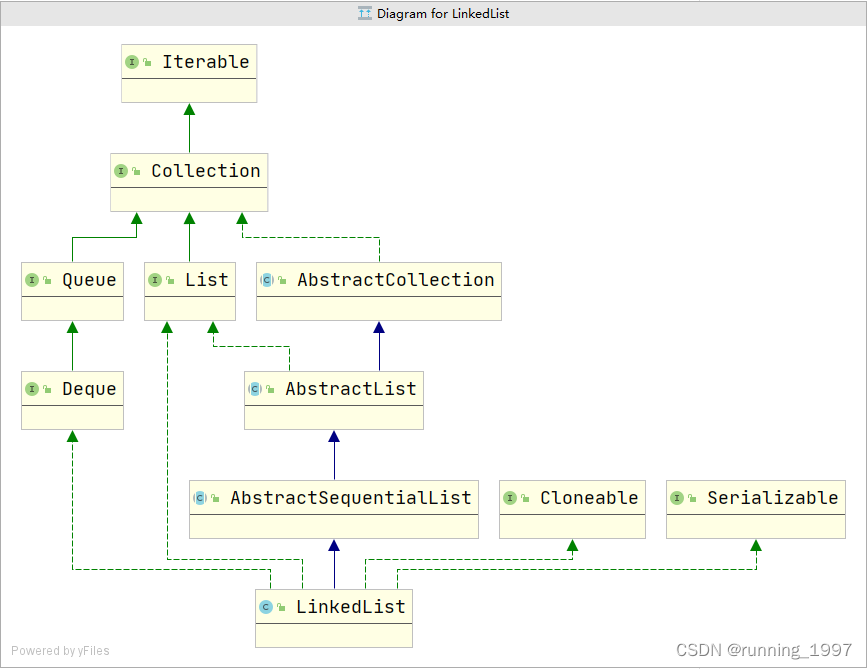The image size is (867, 669).
Task: Select the Collection node label
Action: pos(206,171)
